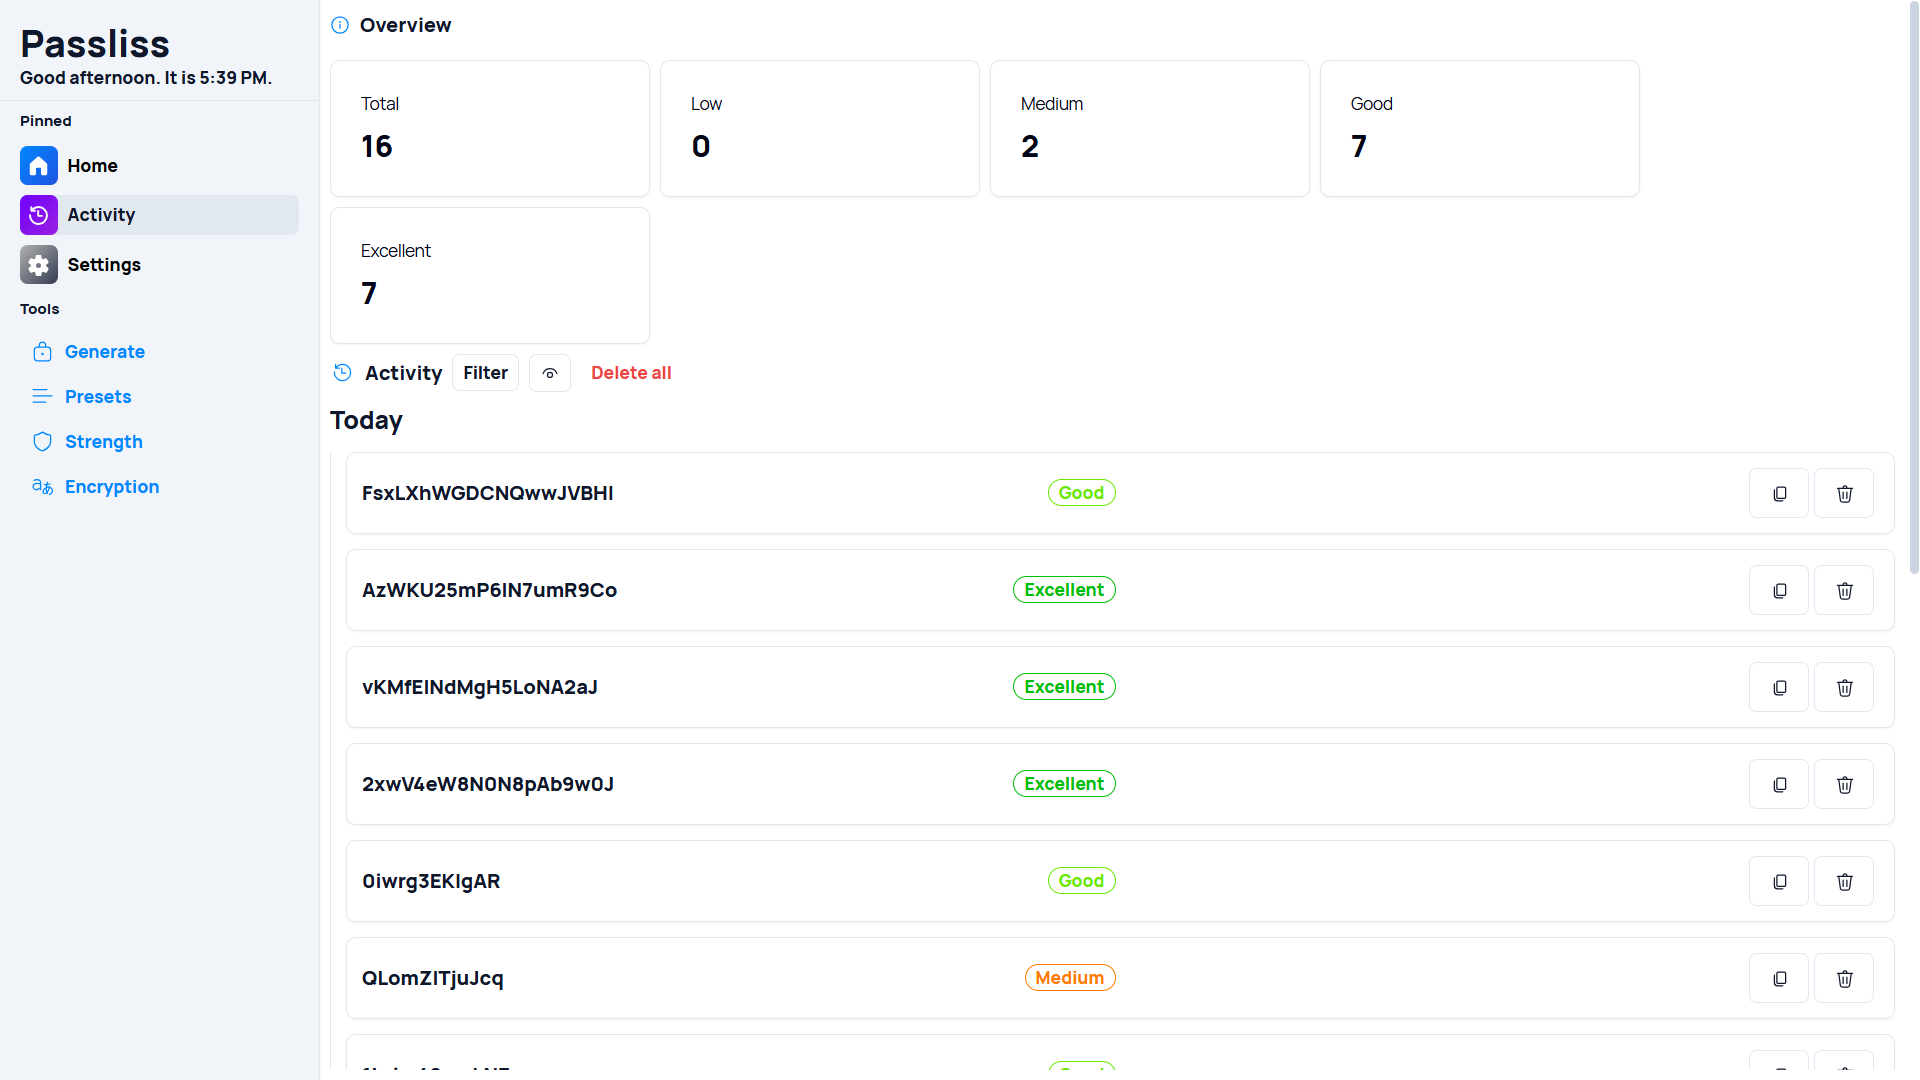Screen dimensions: 1920x1080
Task: Click the Medium strength count card
Action: click(1150, 129)
